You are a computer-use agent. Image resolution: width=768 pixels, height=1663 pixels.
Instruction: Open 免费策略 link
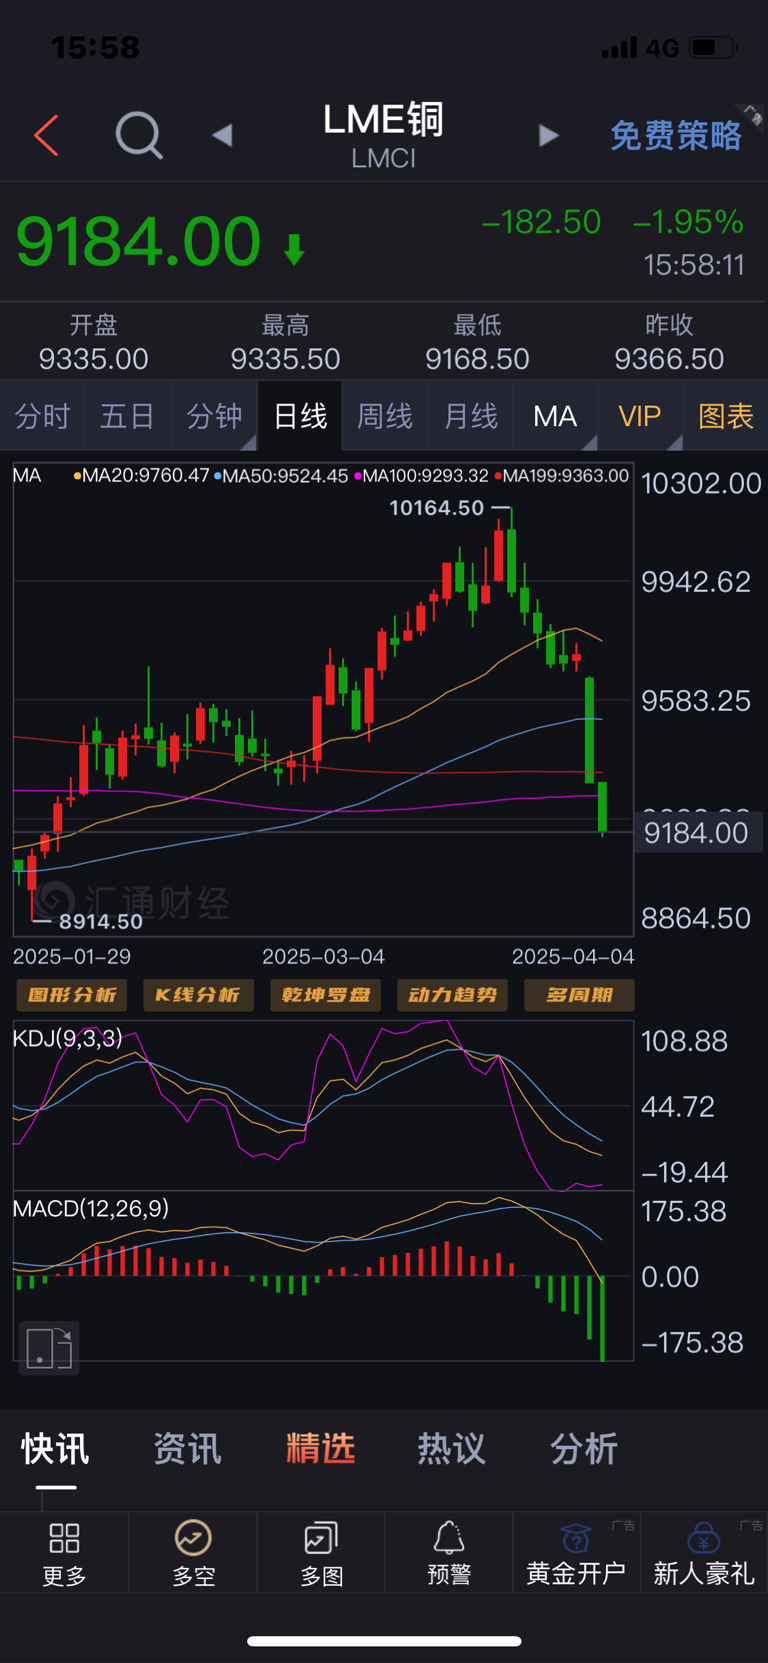coord(676,135)
